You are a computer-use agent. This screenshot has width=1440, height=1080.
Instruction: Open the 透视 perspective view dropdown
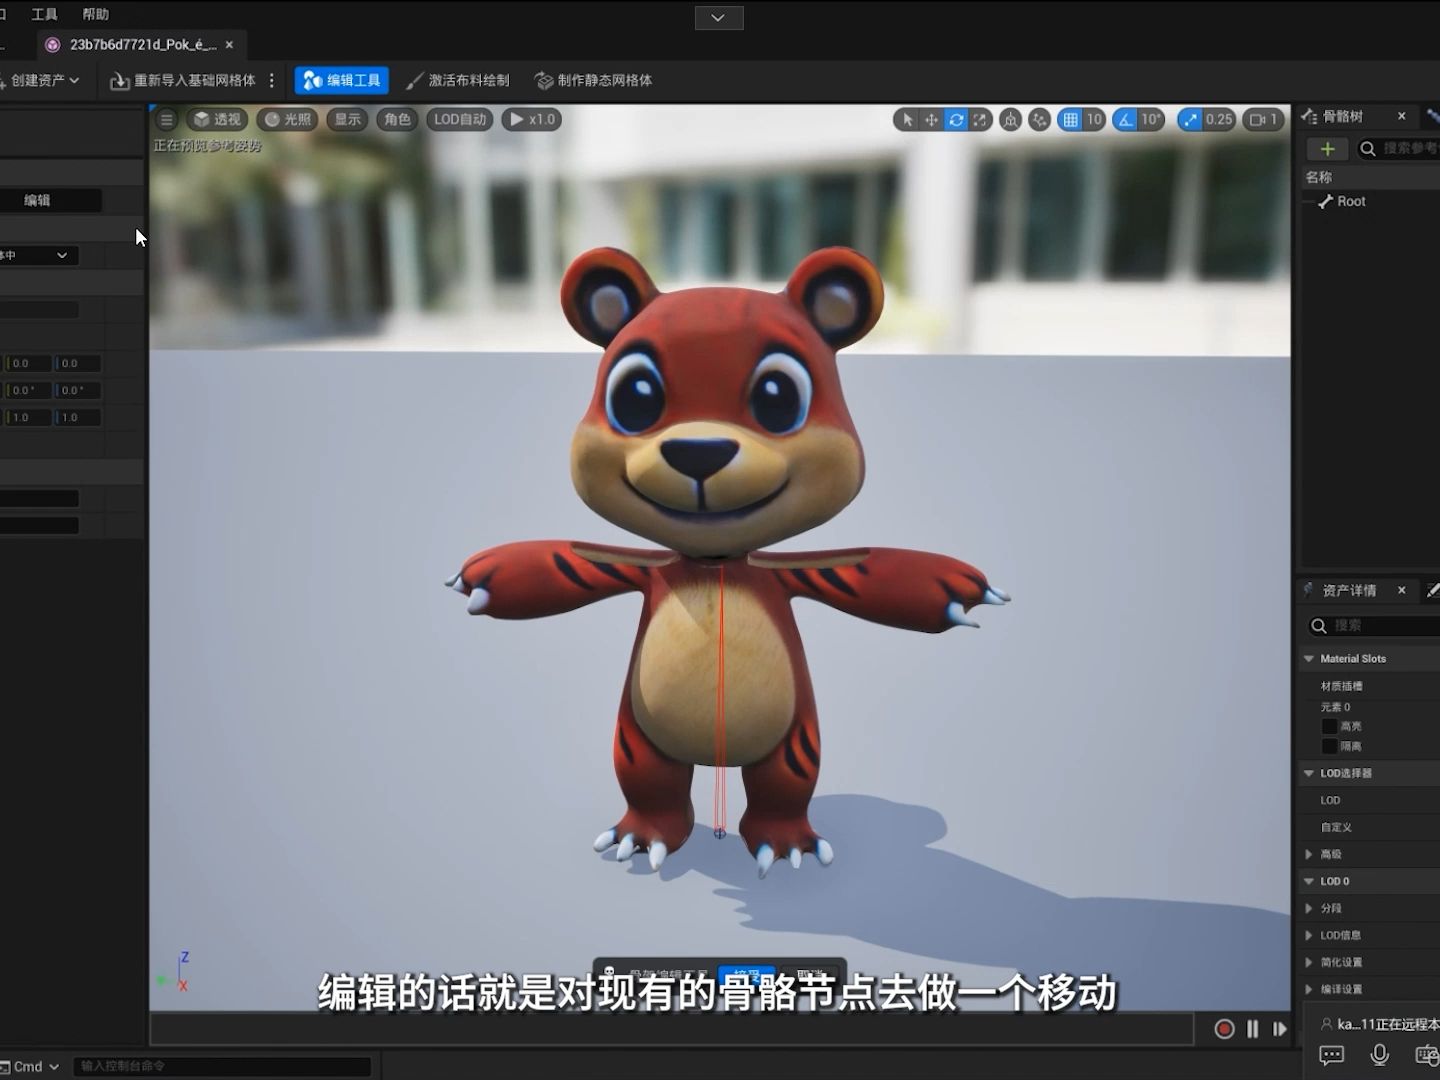click(x=217, y=120)
